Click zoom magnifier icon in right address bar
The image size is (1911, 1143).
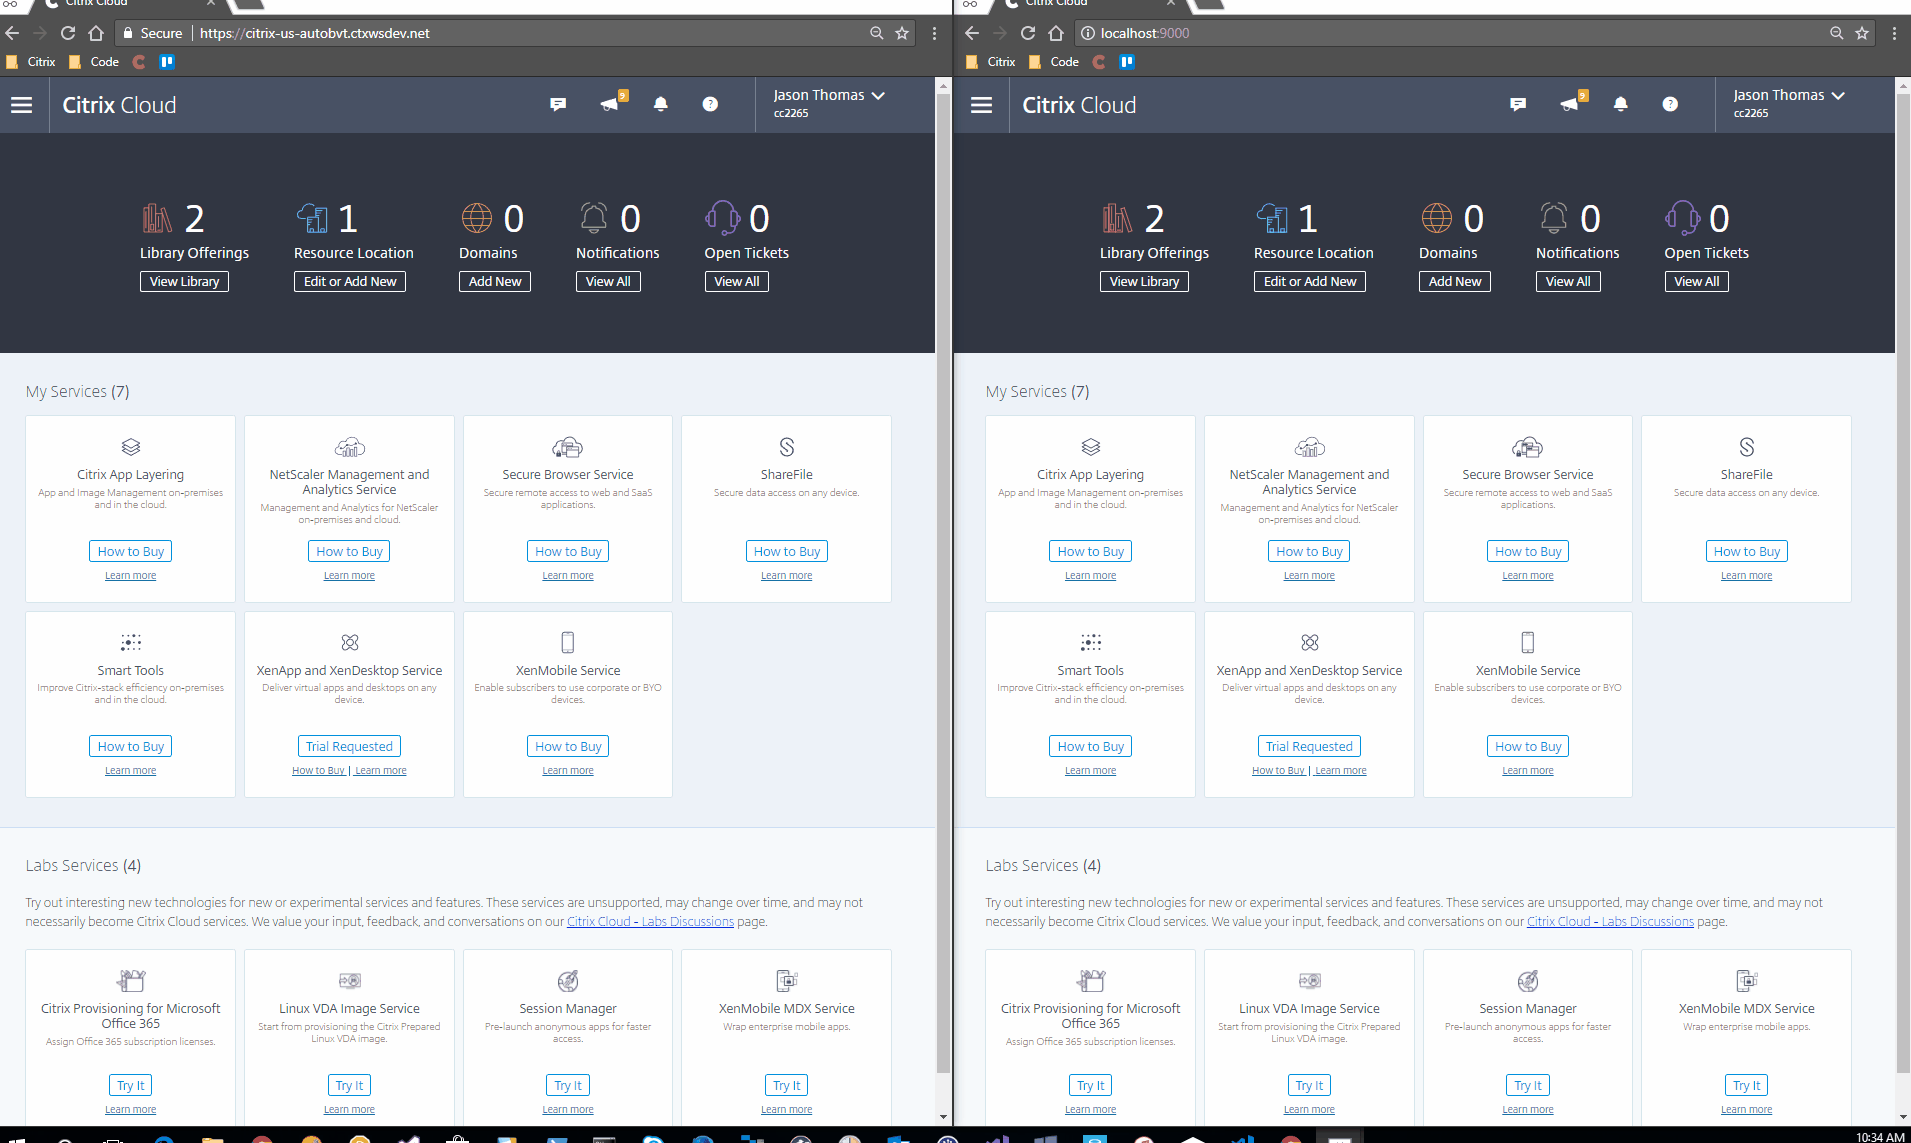click(1836, 33)
